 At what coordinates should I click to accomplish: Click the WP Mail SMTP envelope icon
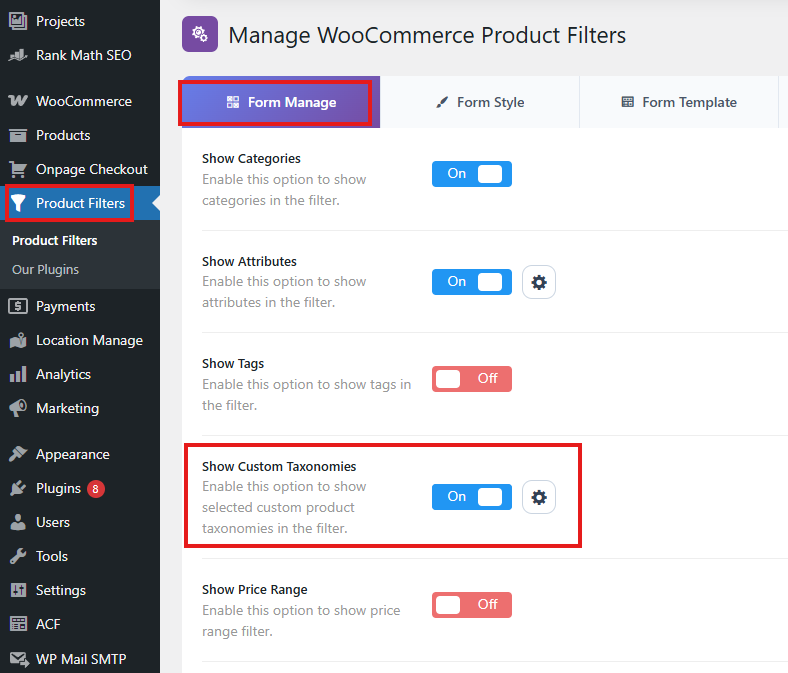coord(19,658)
